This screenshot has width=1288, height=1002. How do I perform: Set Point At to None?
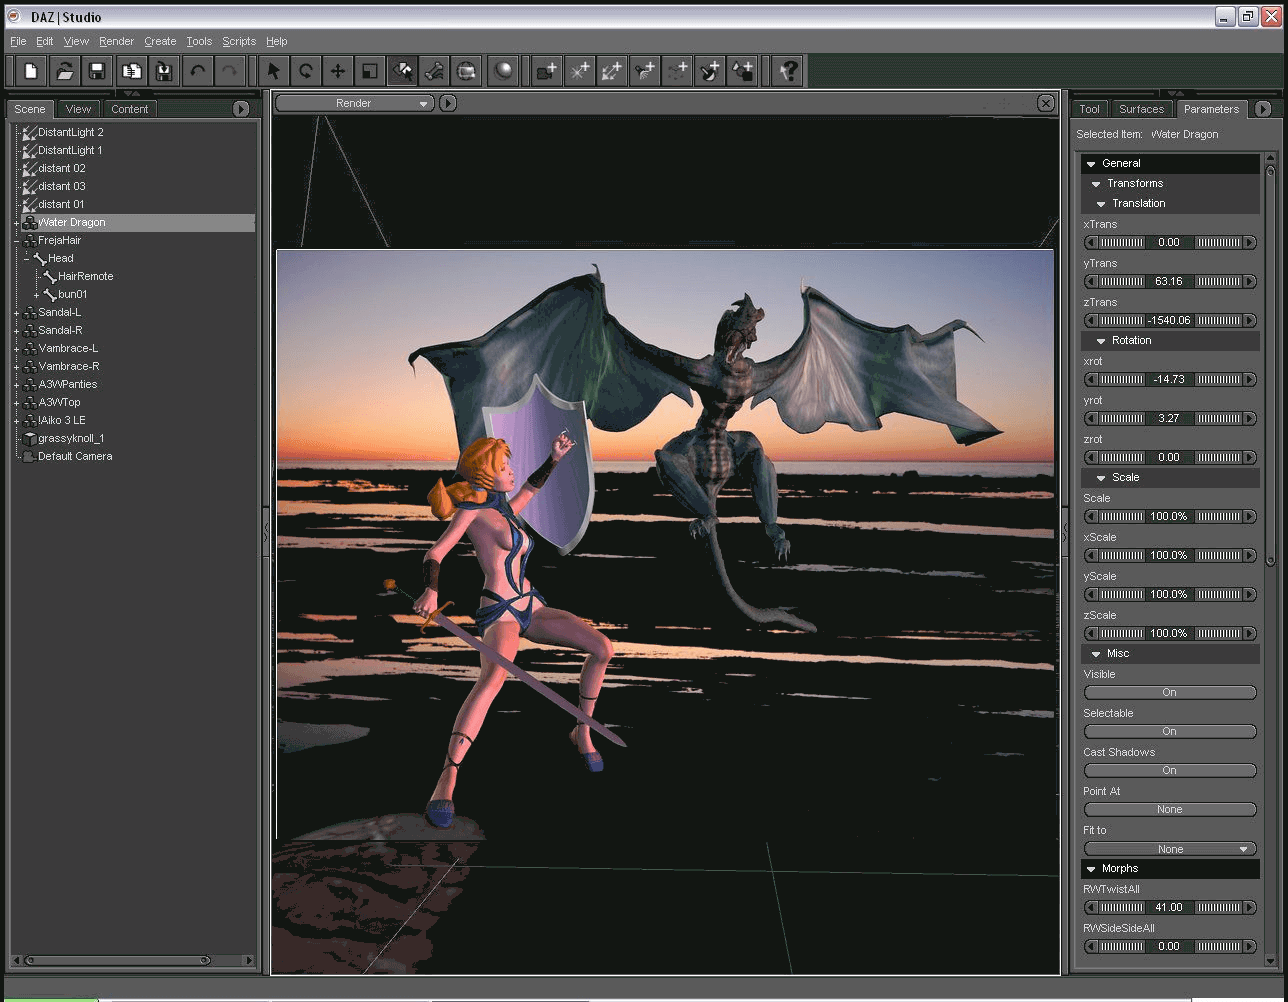tap(1169, 809)
